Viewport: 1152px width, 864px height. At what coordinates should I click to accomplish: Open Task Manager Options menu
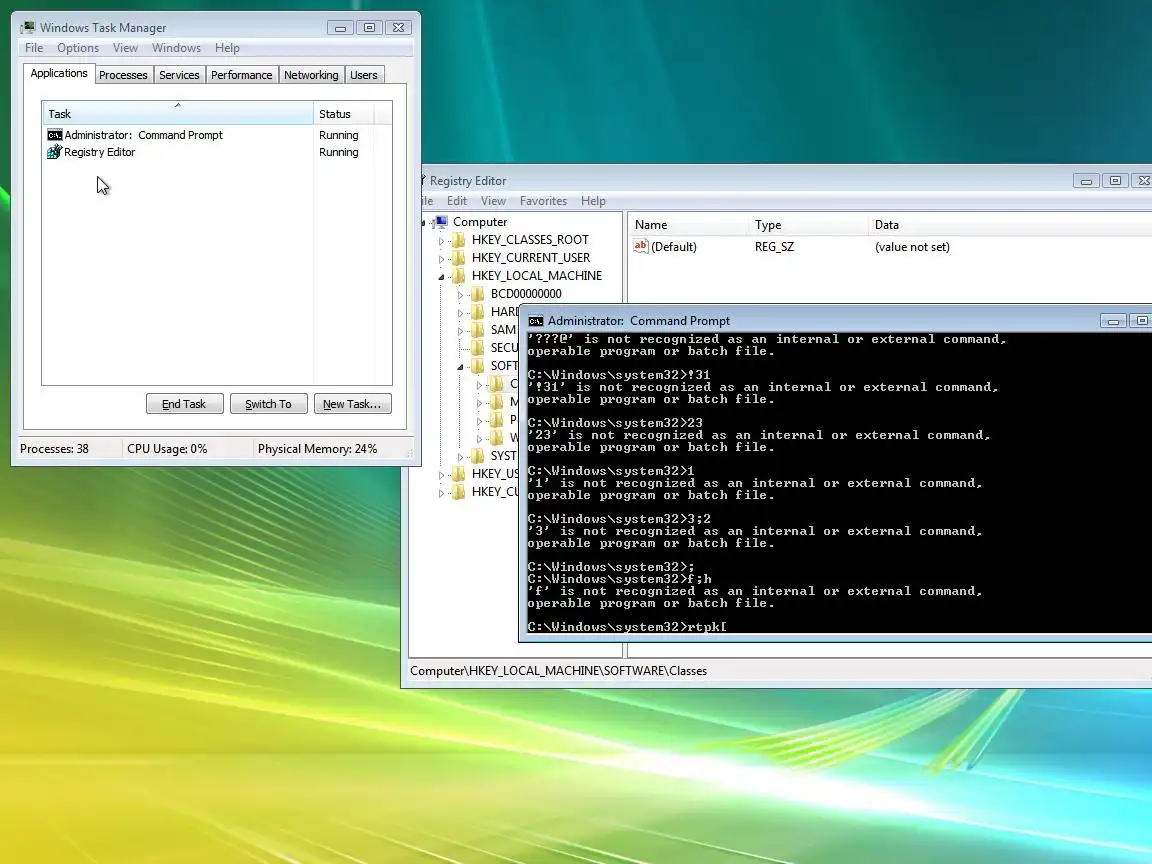(78, 48)
